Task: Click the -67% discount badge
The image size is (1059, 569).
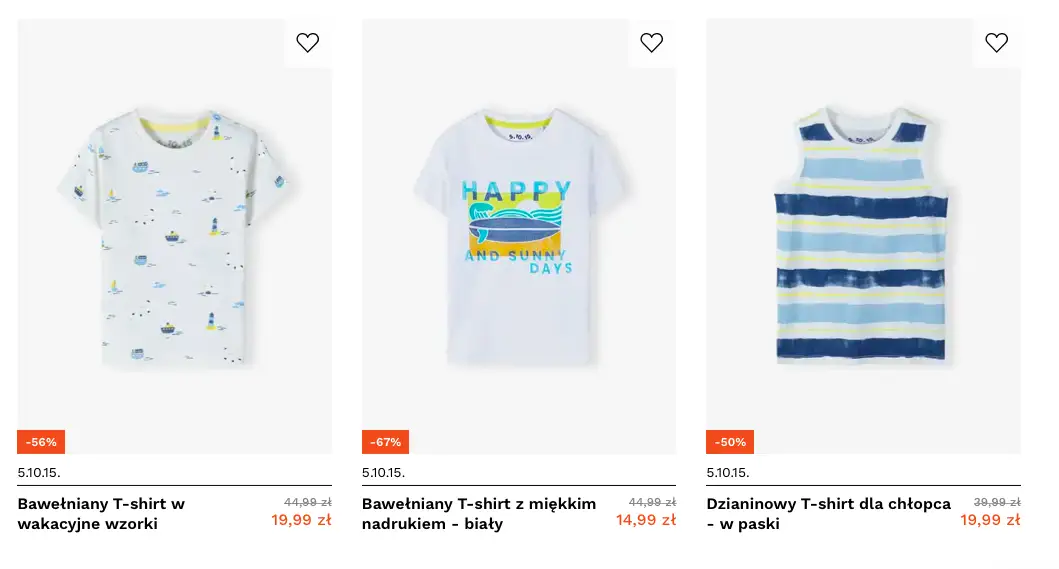Action: click(385, 442)
